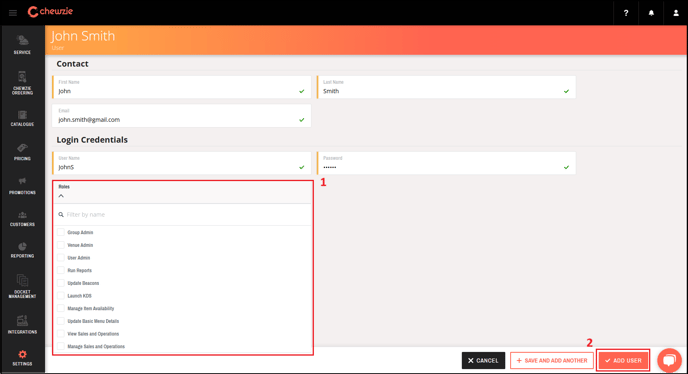Click the Email field
688x374 pixels.
click(182, 115)
